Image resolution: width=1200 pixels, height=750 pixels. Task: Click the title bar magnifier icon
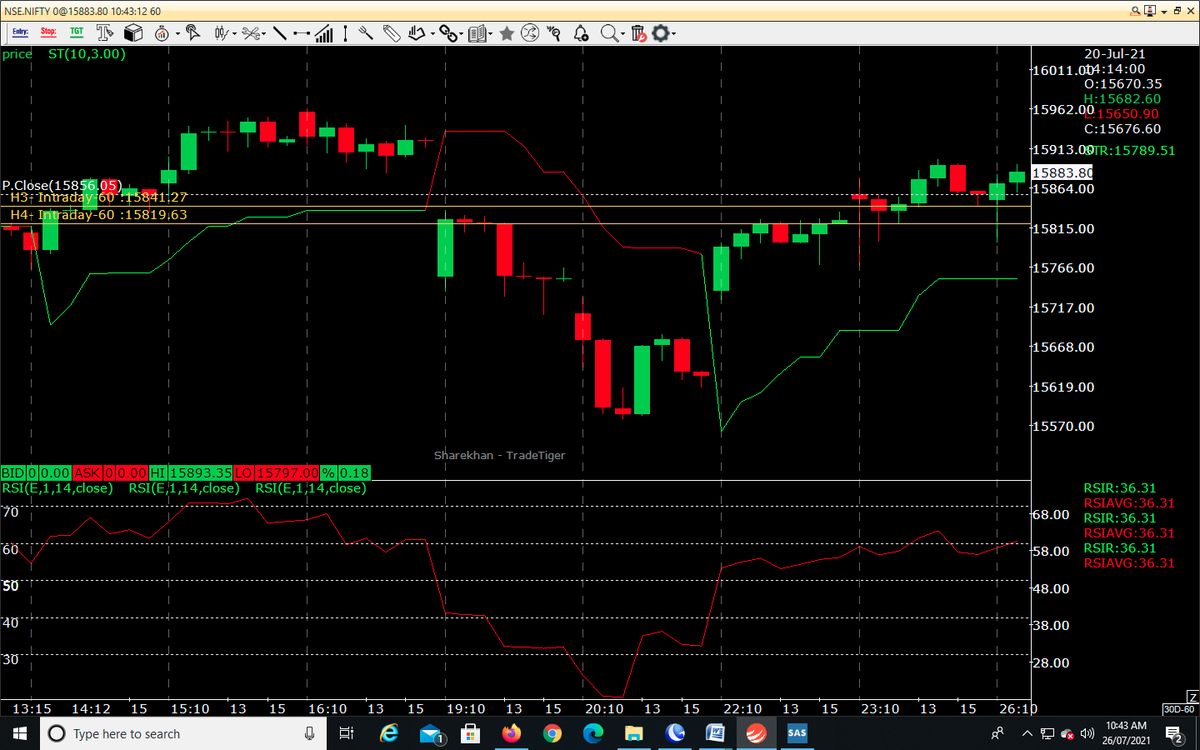pyautogui.click(x=1135, y=10)
